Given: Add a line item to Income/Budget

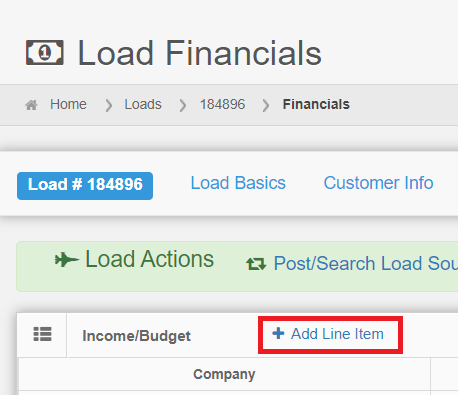Looking at the screenshot, I should pyautogui.click(x=330, y=334).
